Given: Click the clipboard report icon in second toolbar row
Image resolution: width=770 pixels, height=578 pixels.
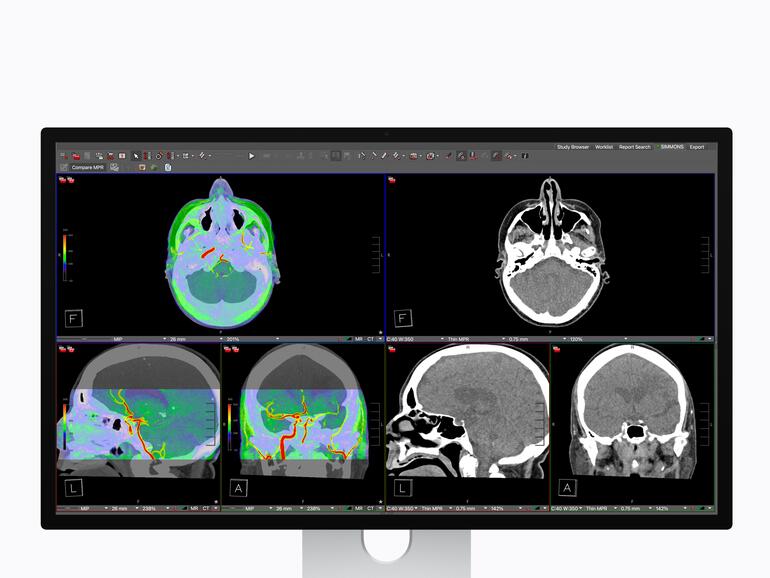Looking at the screenshot, I should [168, 167].
